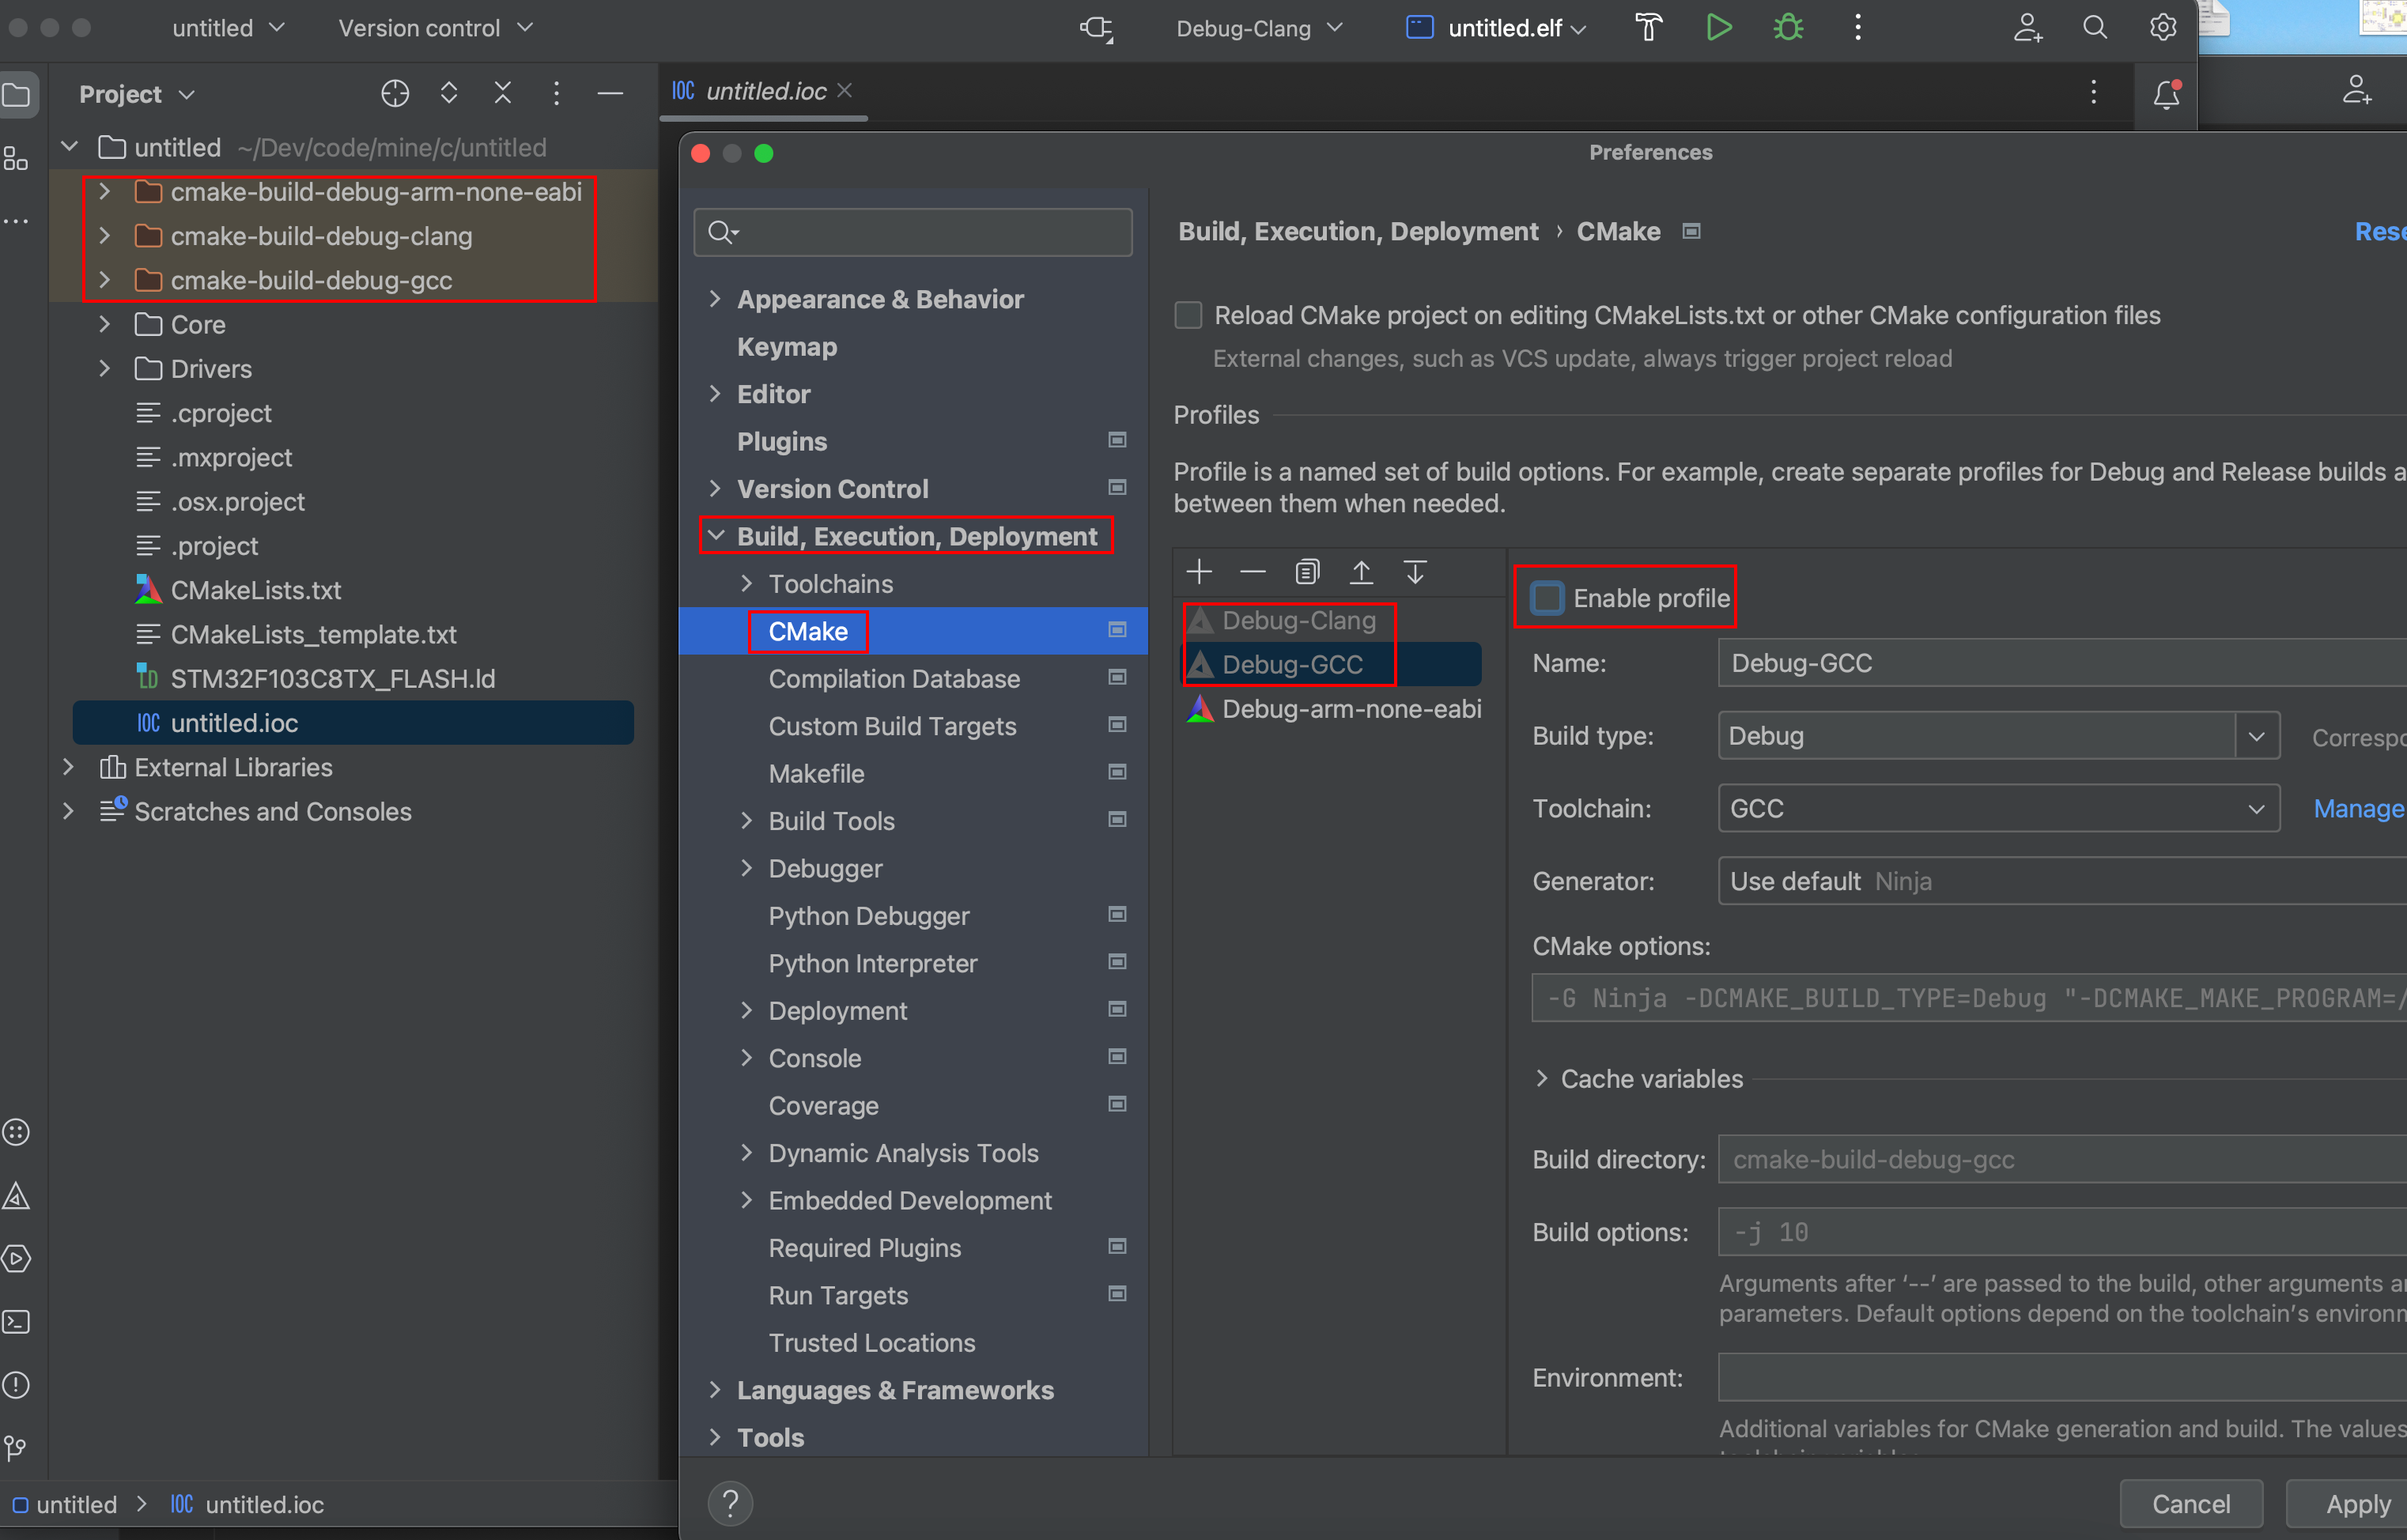Expand the Toolchains settings node
This screenshot has height=1540, width=2407.
[x=746, y=584]
